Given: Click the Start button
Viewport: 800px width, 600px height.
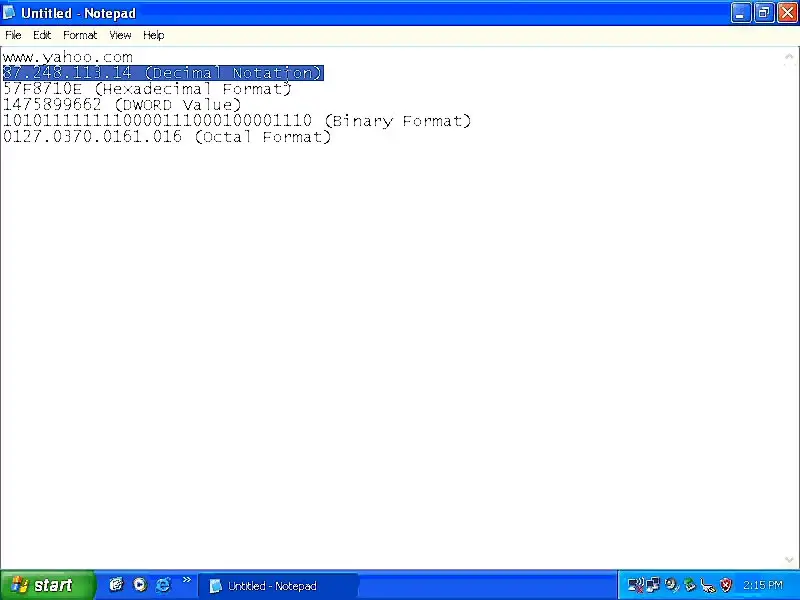Looking at the screenshot, I should [x=47, y=585].
